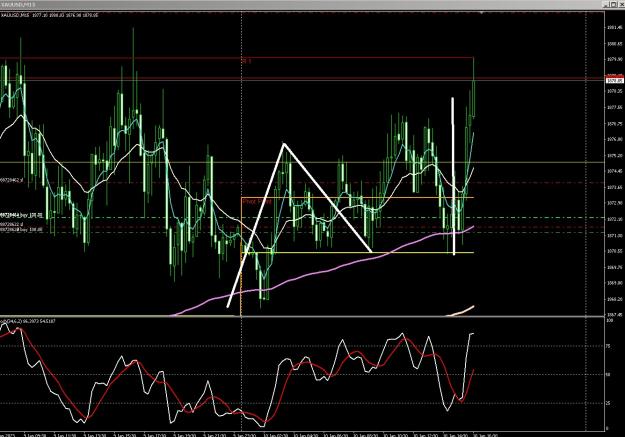Select the red Pivot Point label
Viewport: 625px width, 437px height.
pos(257,202)
